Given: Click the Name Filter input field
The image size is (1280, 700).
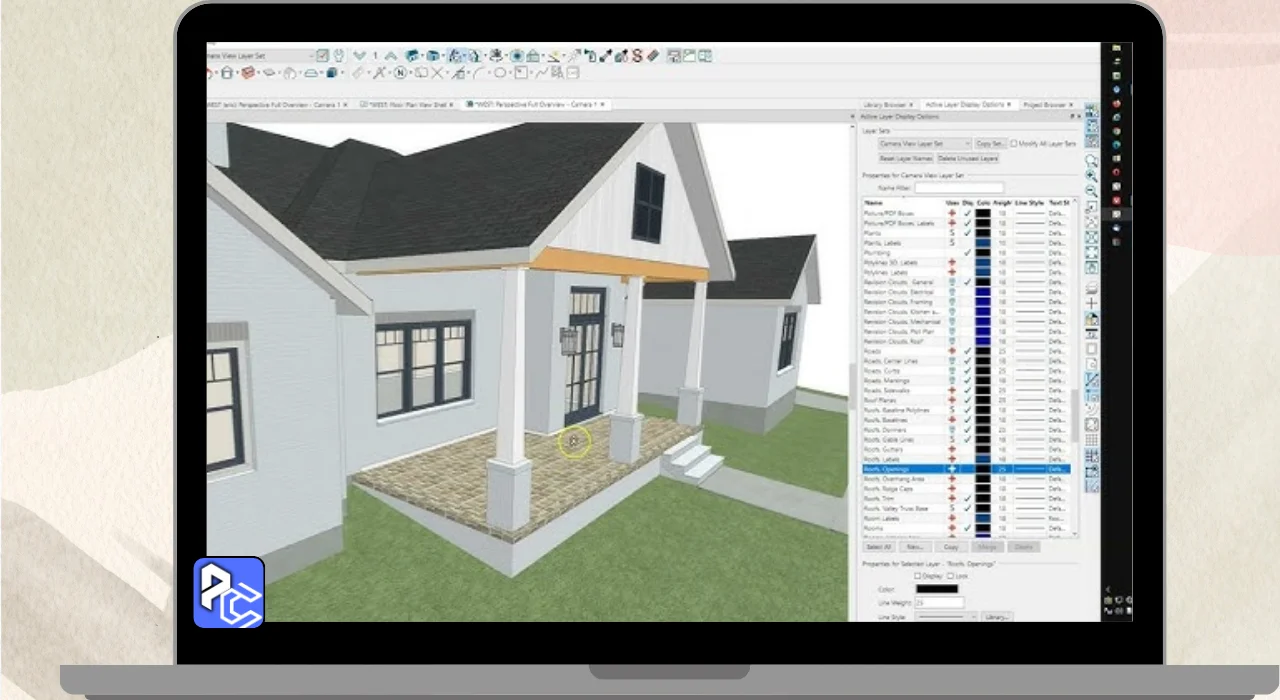Looking at the screenshot, I should (x=959, y=188).
